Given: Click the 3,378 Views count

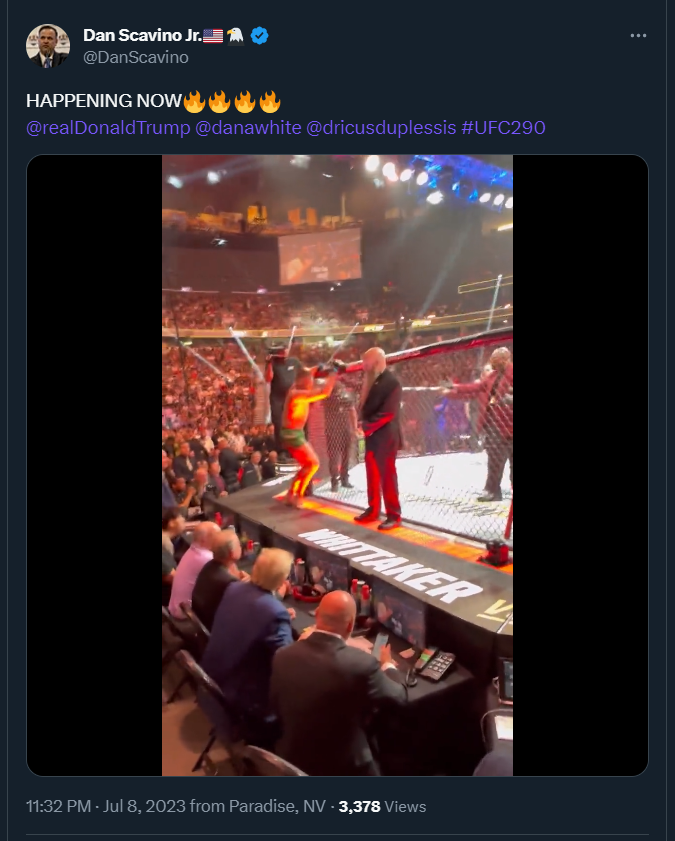Looking at the screenshot, I should pyautogui.click(x=382, y=806).
